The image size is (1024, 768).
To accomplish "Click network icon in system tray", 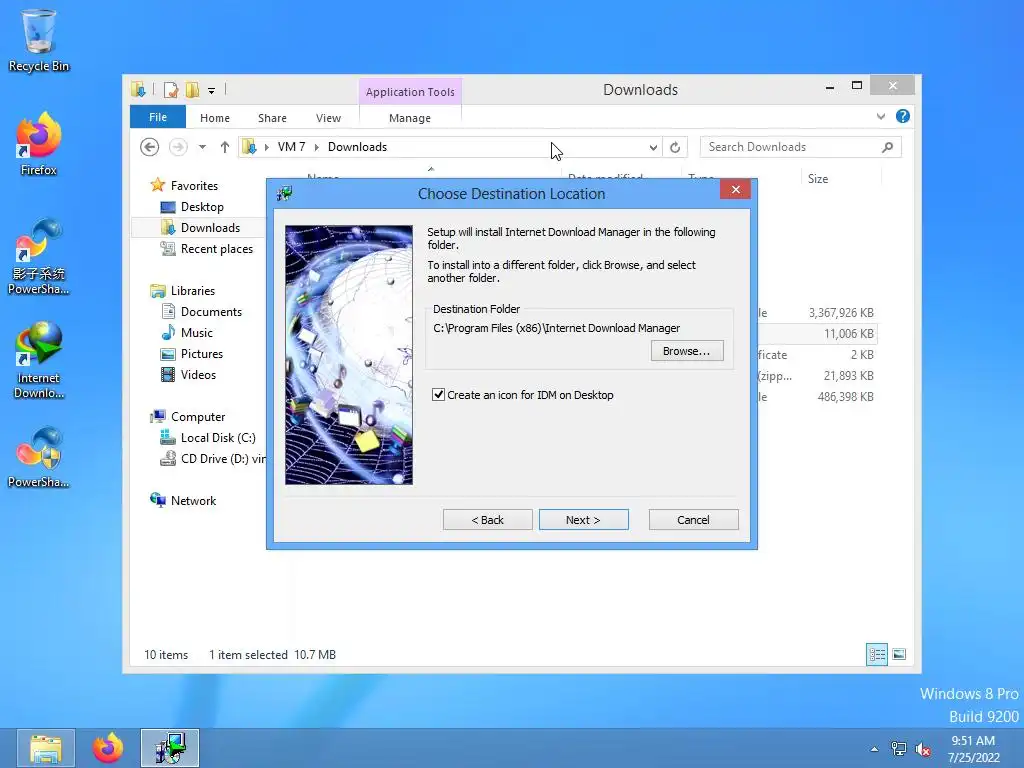I will pyautogui.click(x=899, y=749).
